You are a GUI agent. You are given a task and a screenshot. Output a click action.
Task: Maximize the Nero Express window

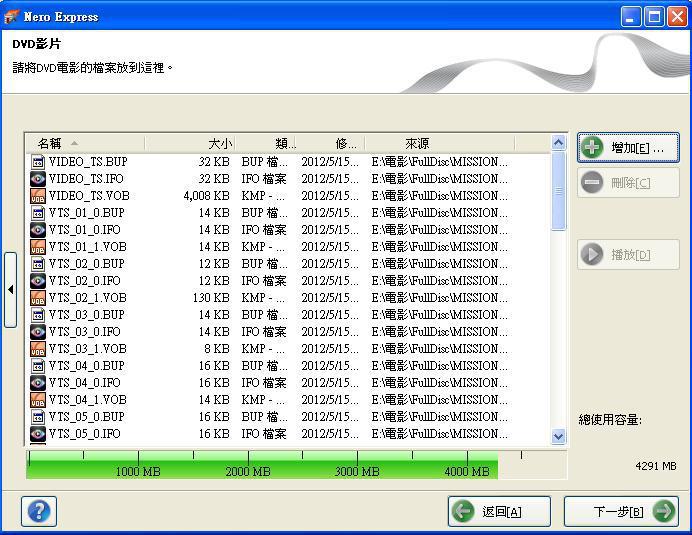coord(654,17)
